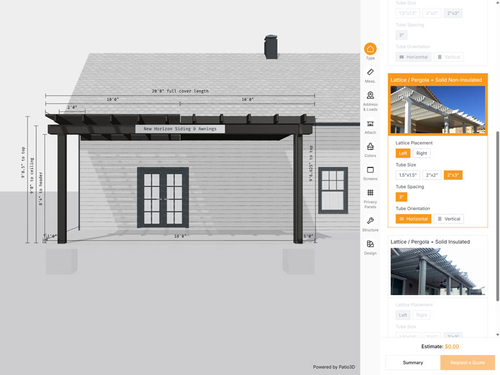Click the 20'0" full cover length dimension
The image size is (500, 375).
[180, 91]
